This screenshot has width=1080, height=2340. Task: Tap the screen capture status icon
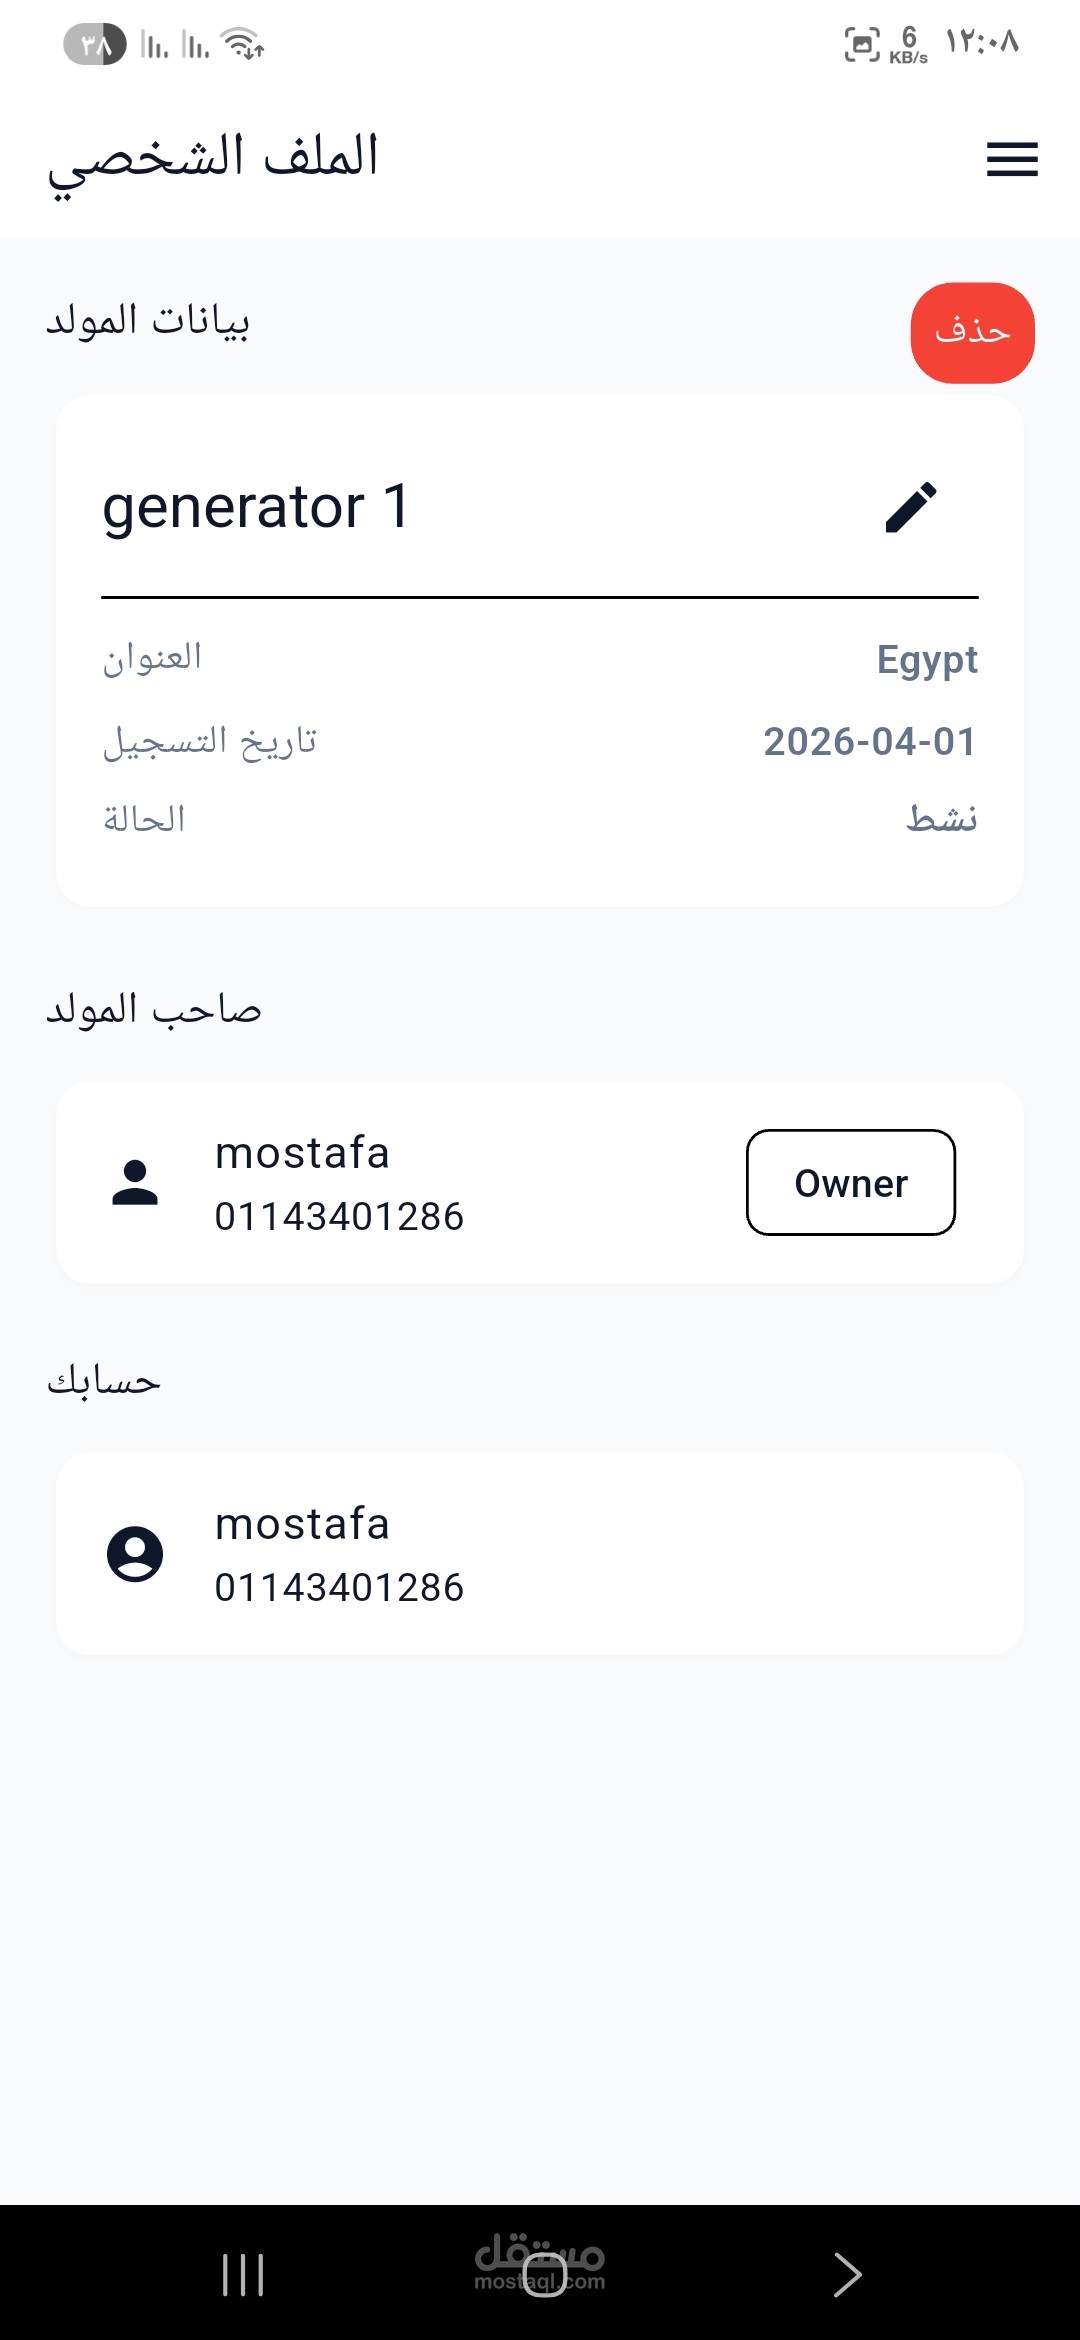[x=862, y=44]
